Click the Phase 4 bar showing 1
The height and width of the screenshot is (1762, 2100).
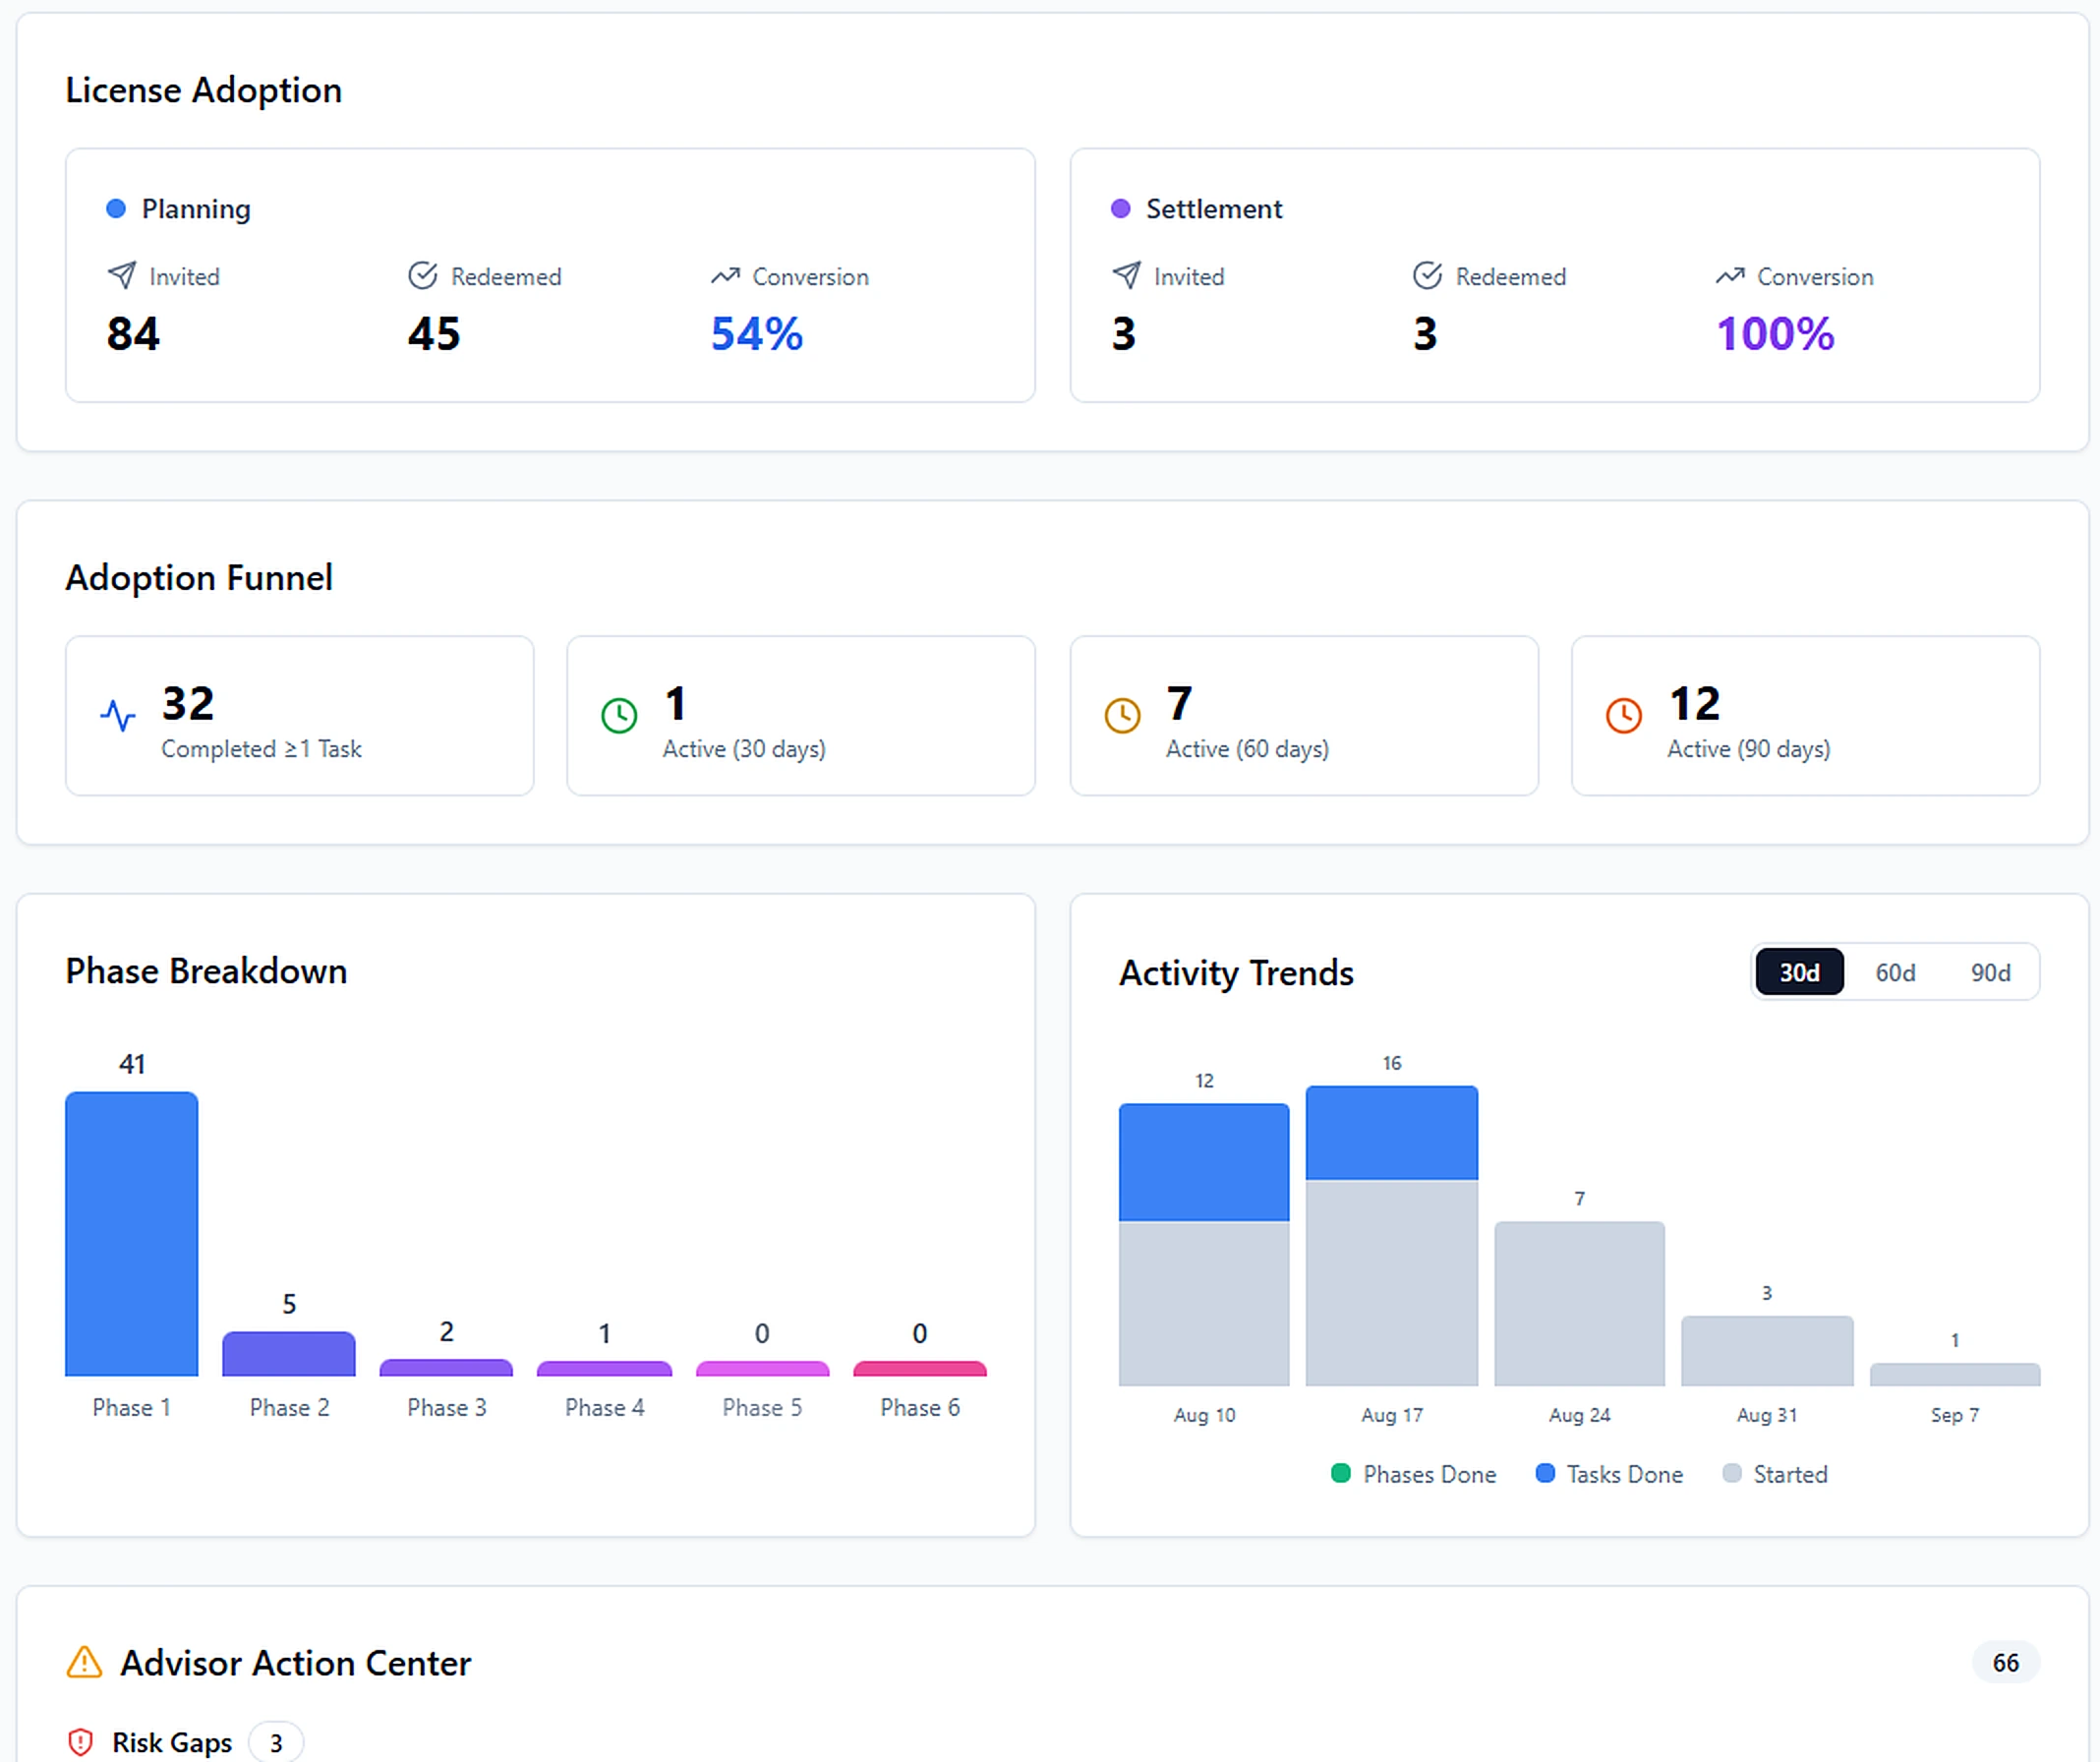coord(604,1368)
